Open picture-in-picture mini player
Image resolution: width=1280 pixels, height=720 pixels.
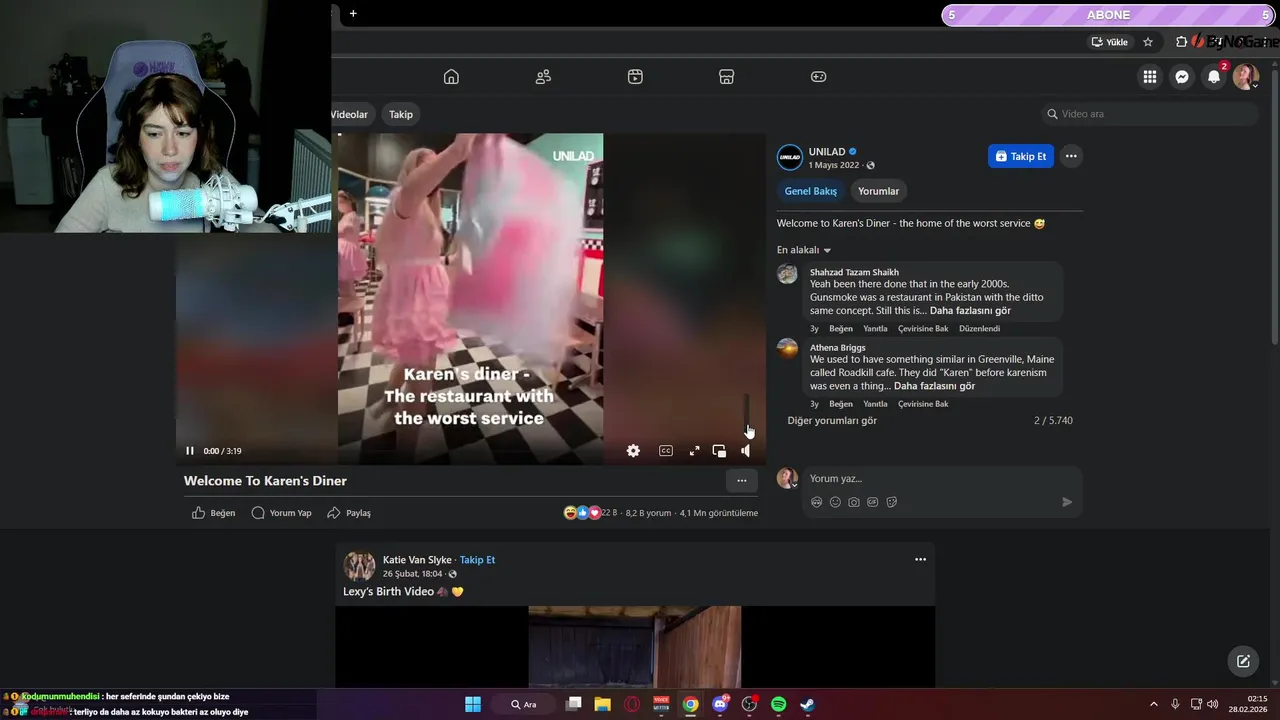pyautogui.click(x=719, y=451)
